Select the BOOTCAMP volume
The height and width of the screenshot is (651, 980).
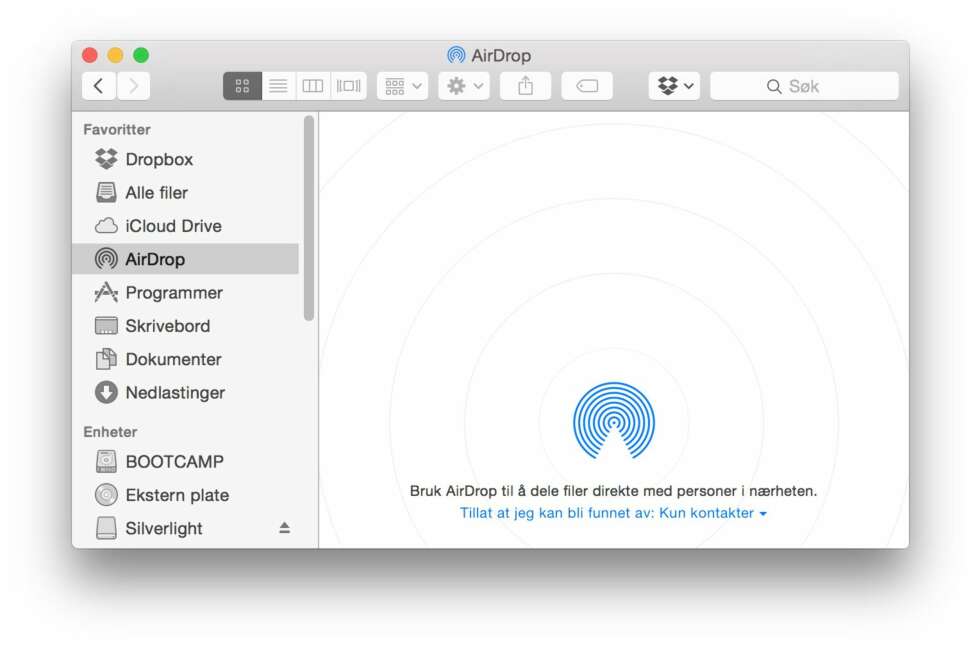186,462
